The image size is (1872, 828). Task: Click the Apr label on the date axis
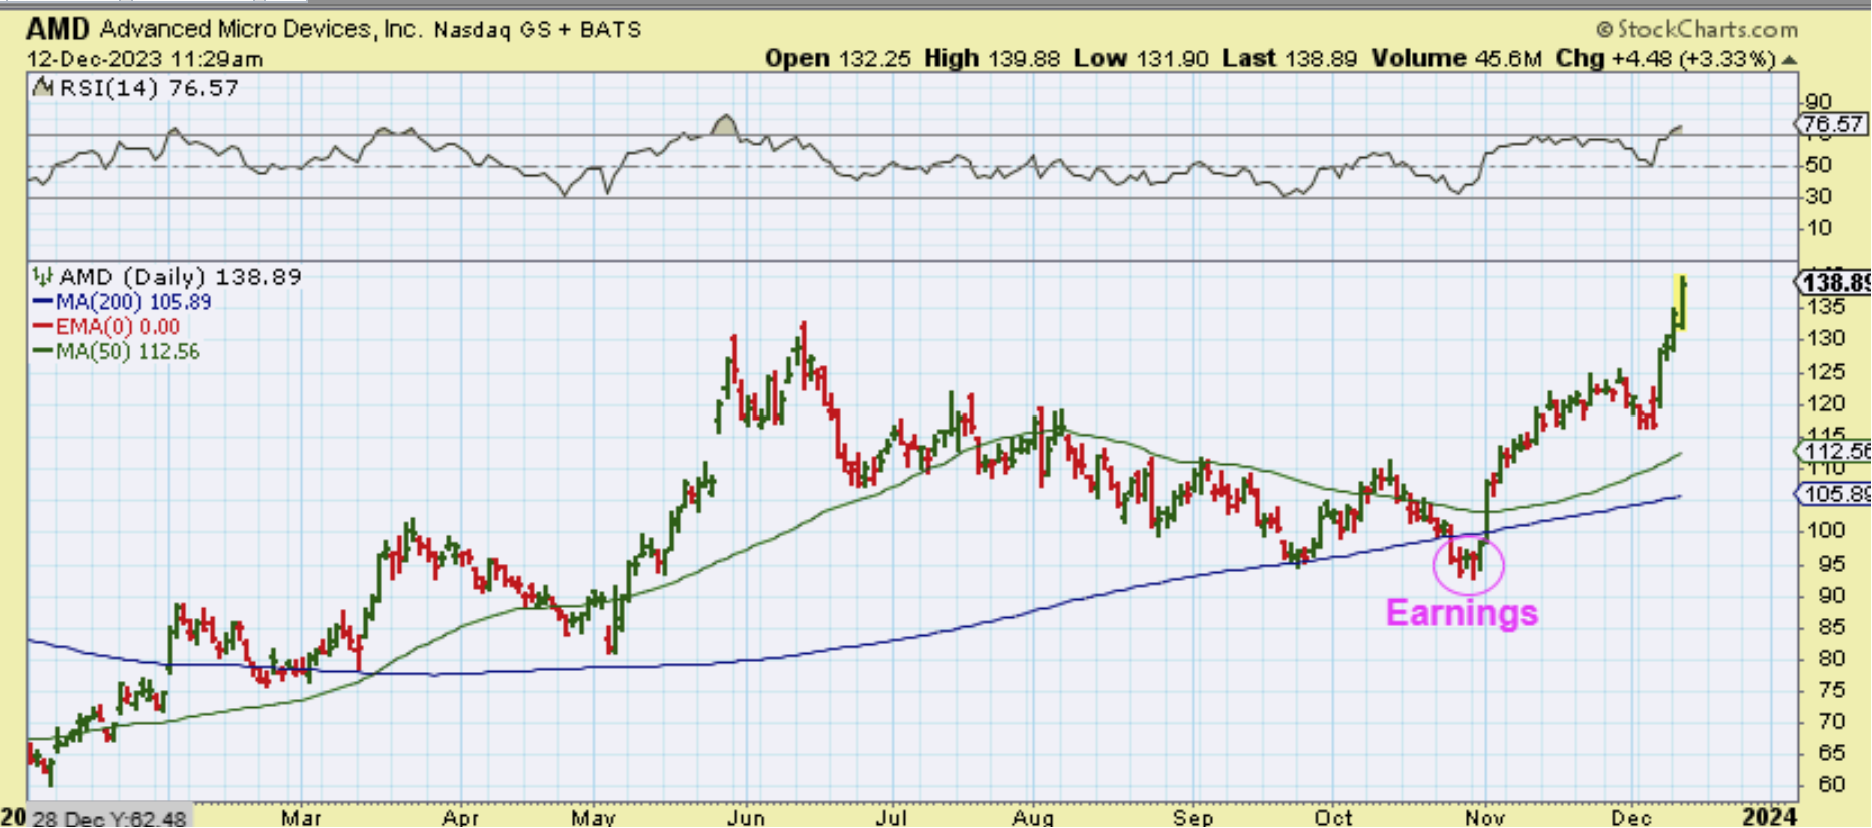click(x=460, y=818)
